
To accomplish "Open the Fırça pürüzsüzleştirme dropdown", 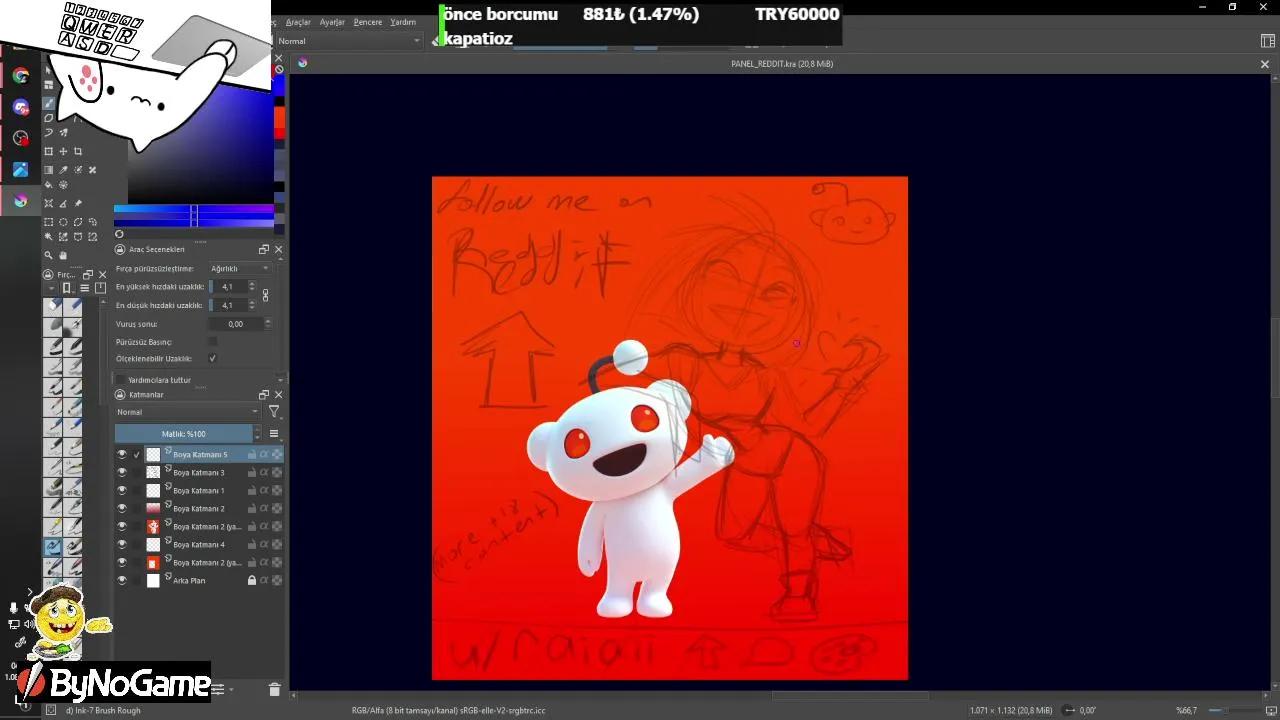I will pos(240,269).
